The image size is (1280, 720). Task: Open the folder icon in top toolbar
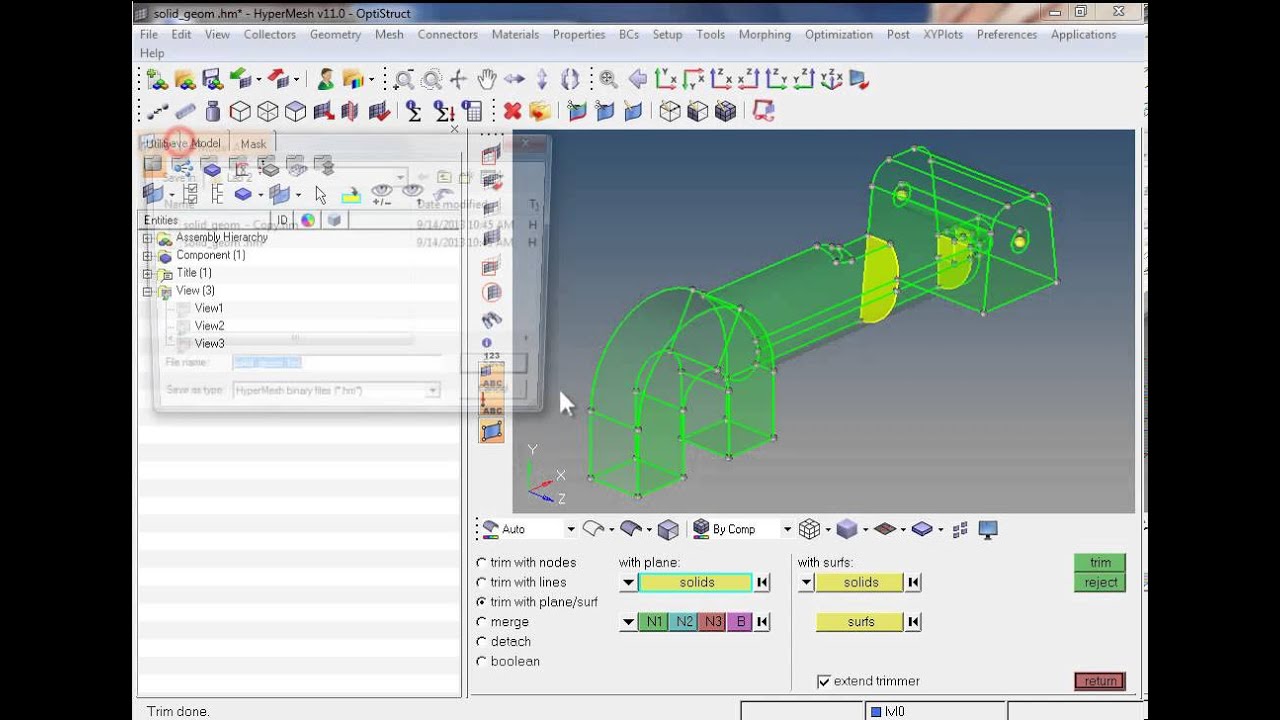pyautogui.click(x=185, y=79)
